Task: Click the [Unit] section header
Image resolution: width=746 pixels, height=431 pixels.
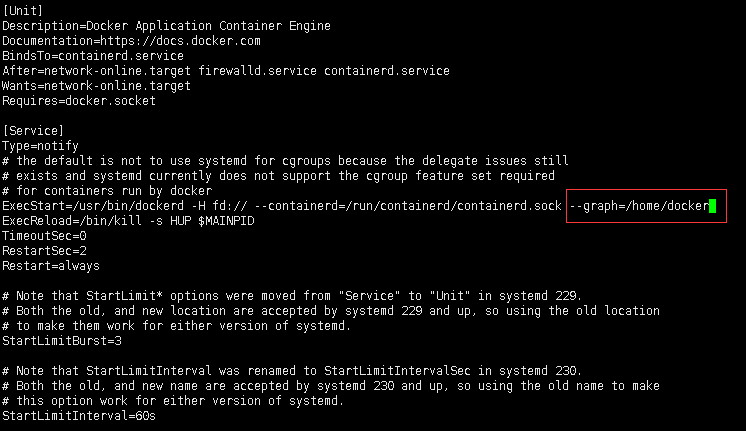Action: coord(21,10)
